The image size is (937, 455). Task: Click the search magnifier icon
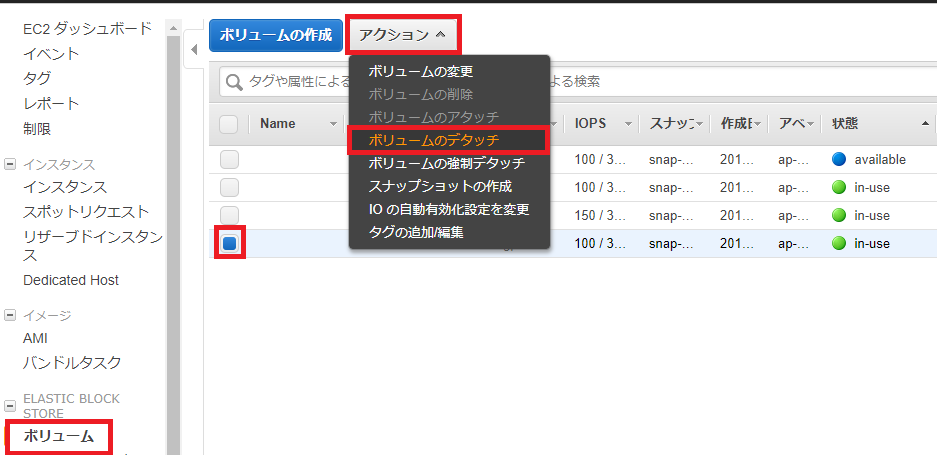click(x=234, y=82)
